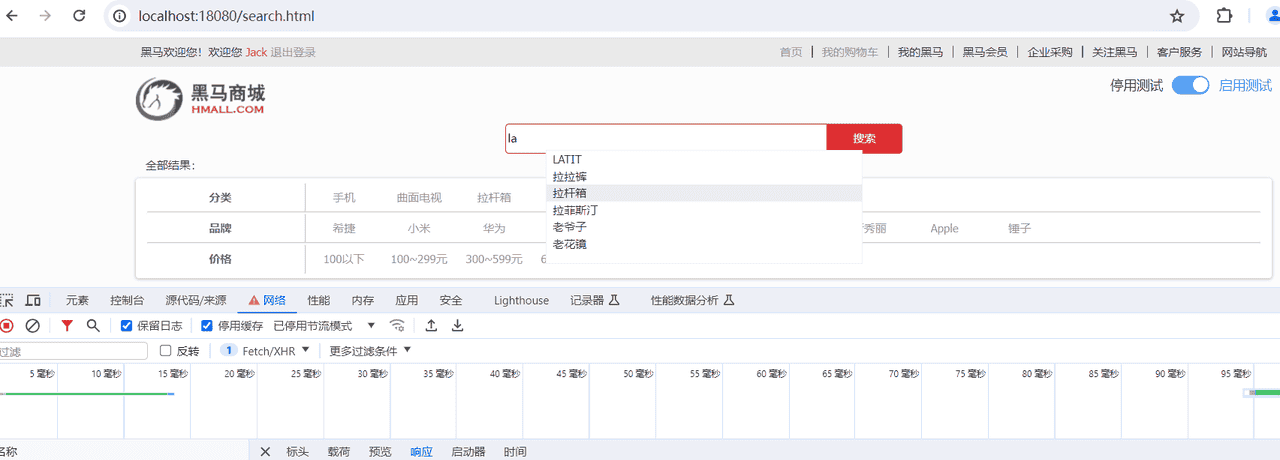Select 拉杆箱 suggestion from autocomplete list
This screenshot has height=460, width=1280.
click(570, 193)
